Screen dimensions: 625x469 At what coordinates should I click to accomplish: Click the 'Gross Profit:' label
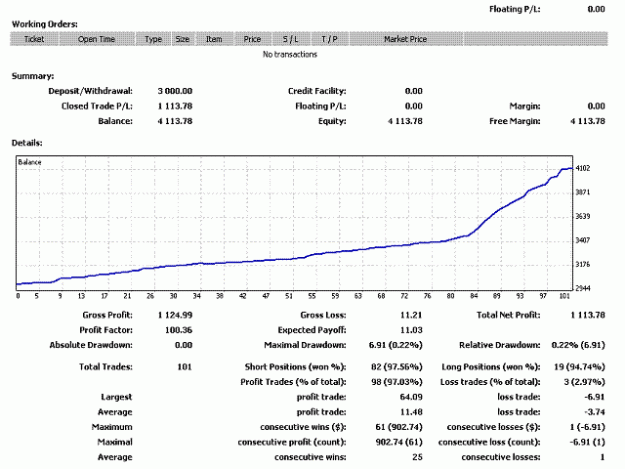pyautogui.click(x=107, y=315)
